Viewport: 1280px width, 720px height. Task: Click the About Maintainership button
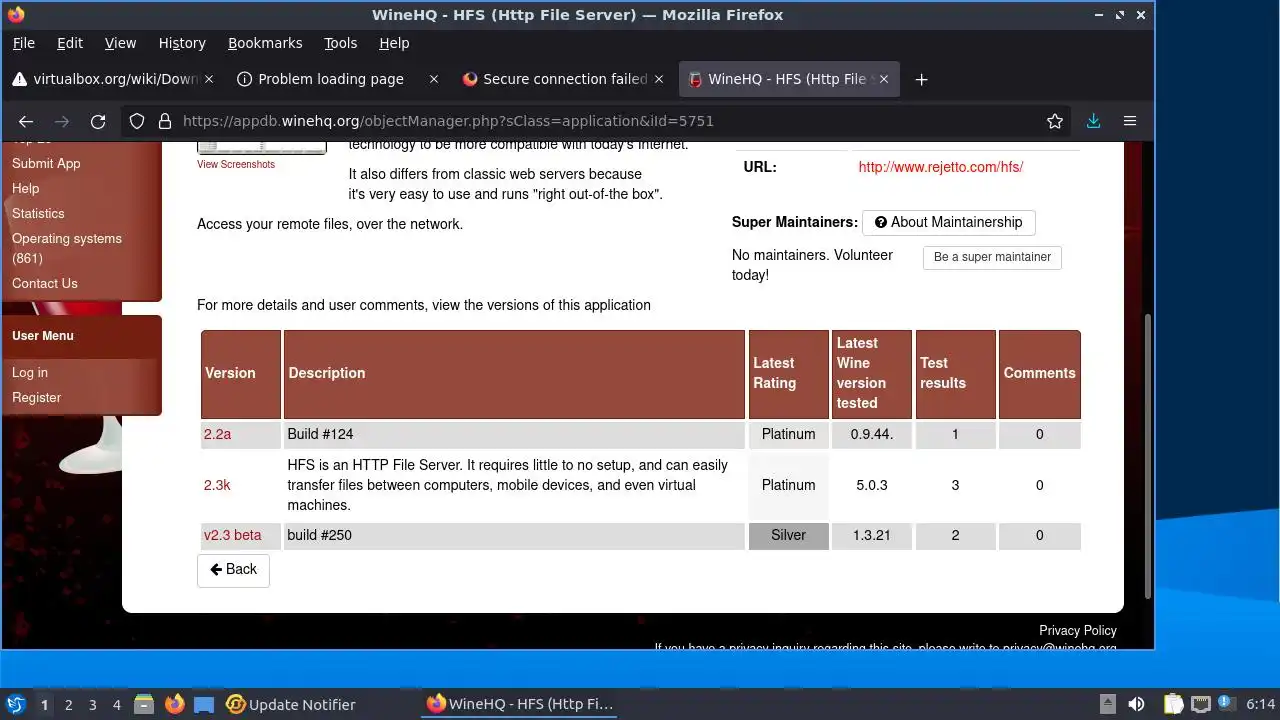(948, 222)
